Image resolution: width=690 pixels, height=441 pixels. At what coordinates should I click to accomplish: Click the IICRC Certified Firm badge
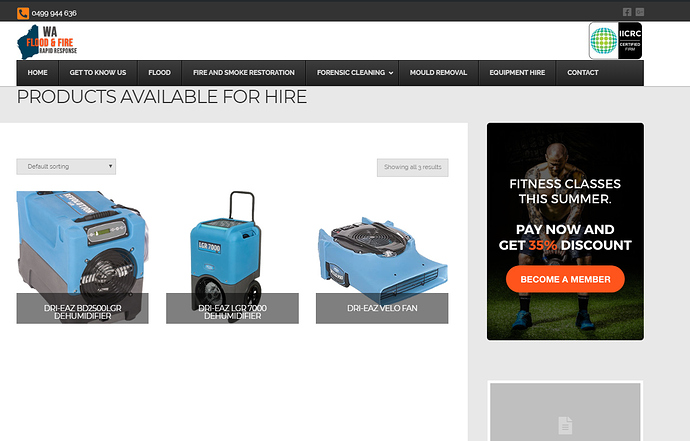(x=615, y=40)
